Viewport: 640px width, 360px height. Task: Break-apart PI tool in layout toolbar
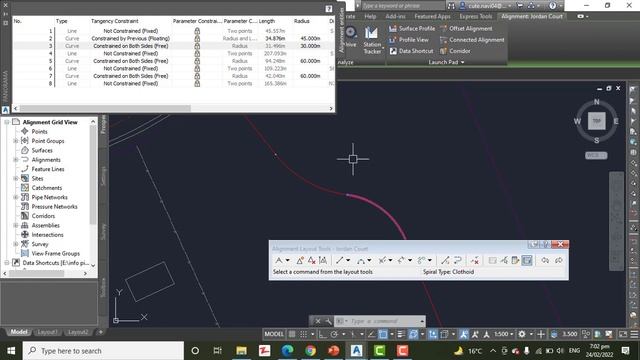pos(323,260)
